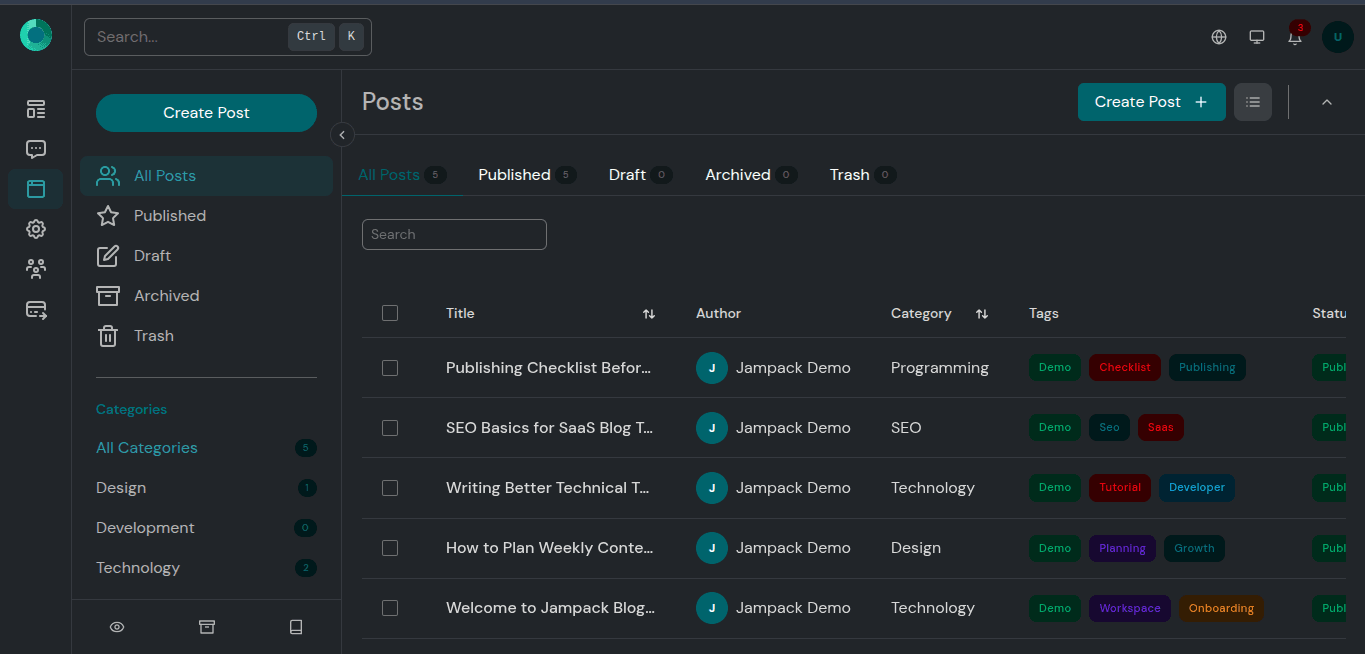1365x654 pixels.
Task: Collapse the sidebar with chevron-left toggle
Action: [x=342, y=134]
